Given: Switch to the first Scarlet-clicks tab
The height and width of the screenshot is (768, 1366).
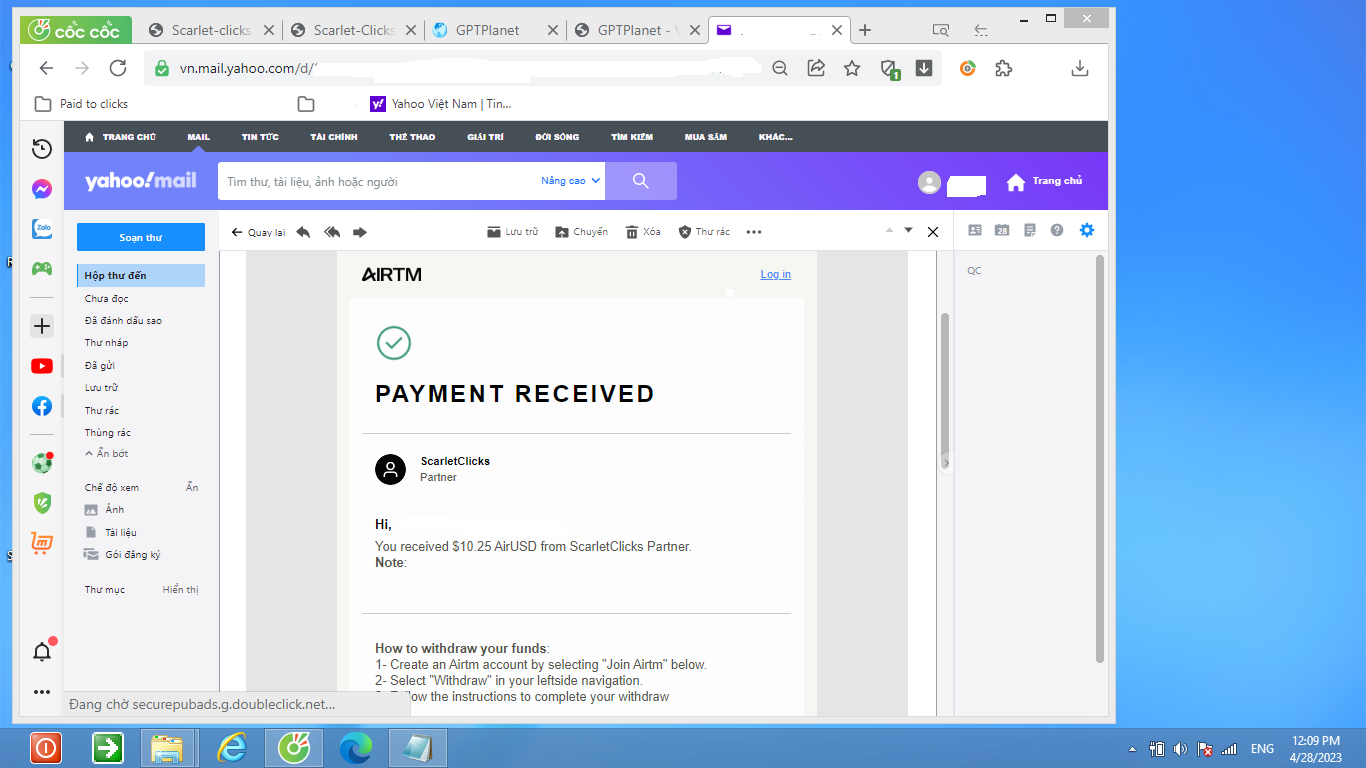Looking at the screenshot, I should [x=210, y=30].
